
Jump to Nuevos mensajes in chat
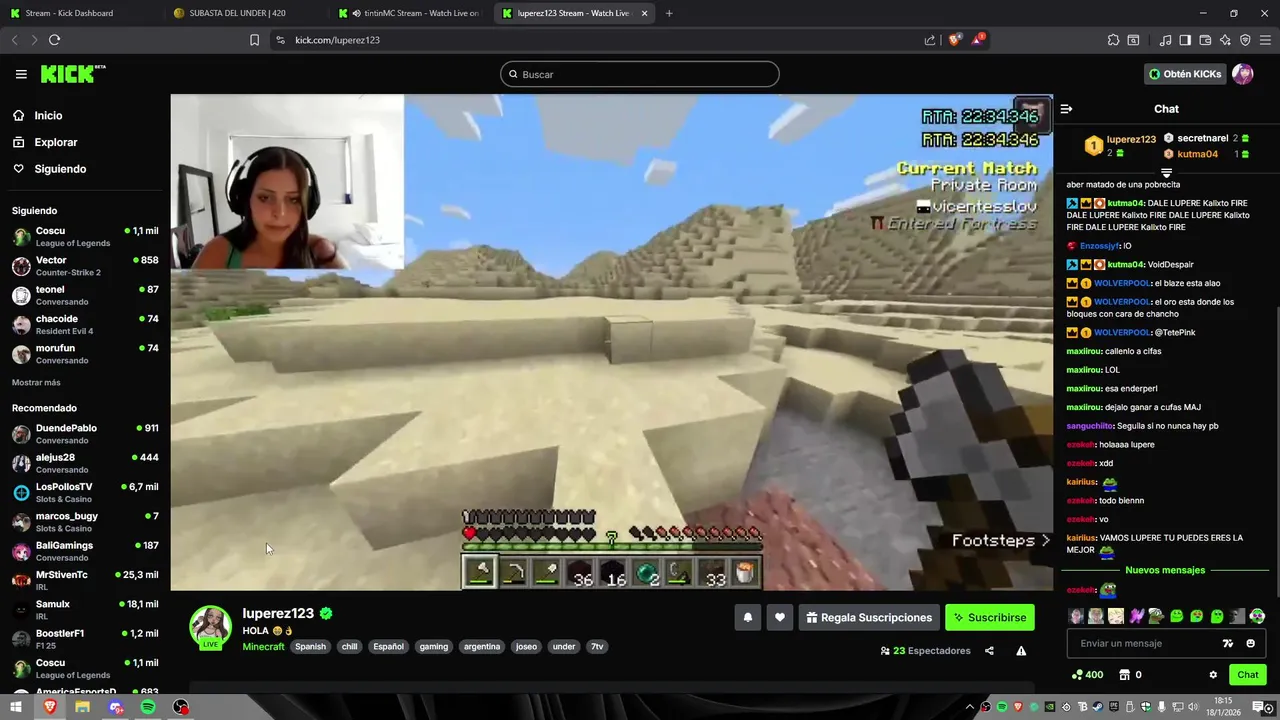[x=1165, y=571]
